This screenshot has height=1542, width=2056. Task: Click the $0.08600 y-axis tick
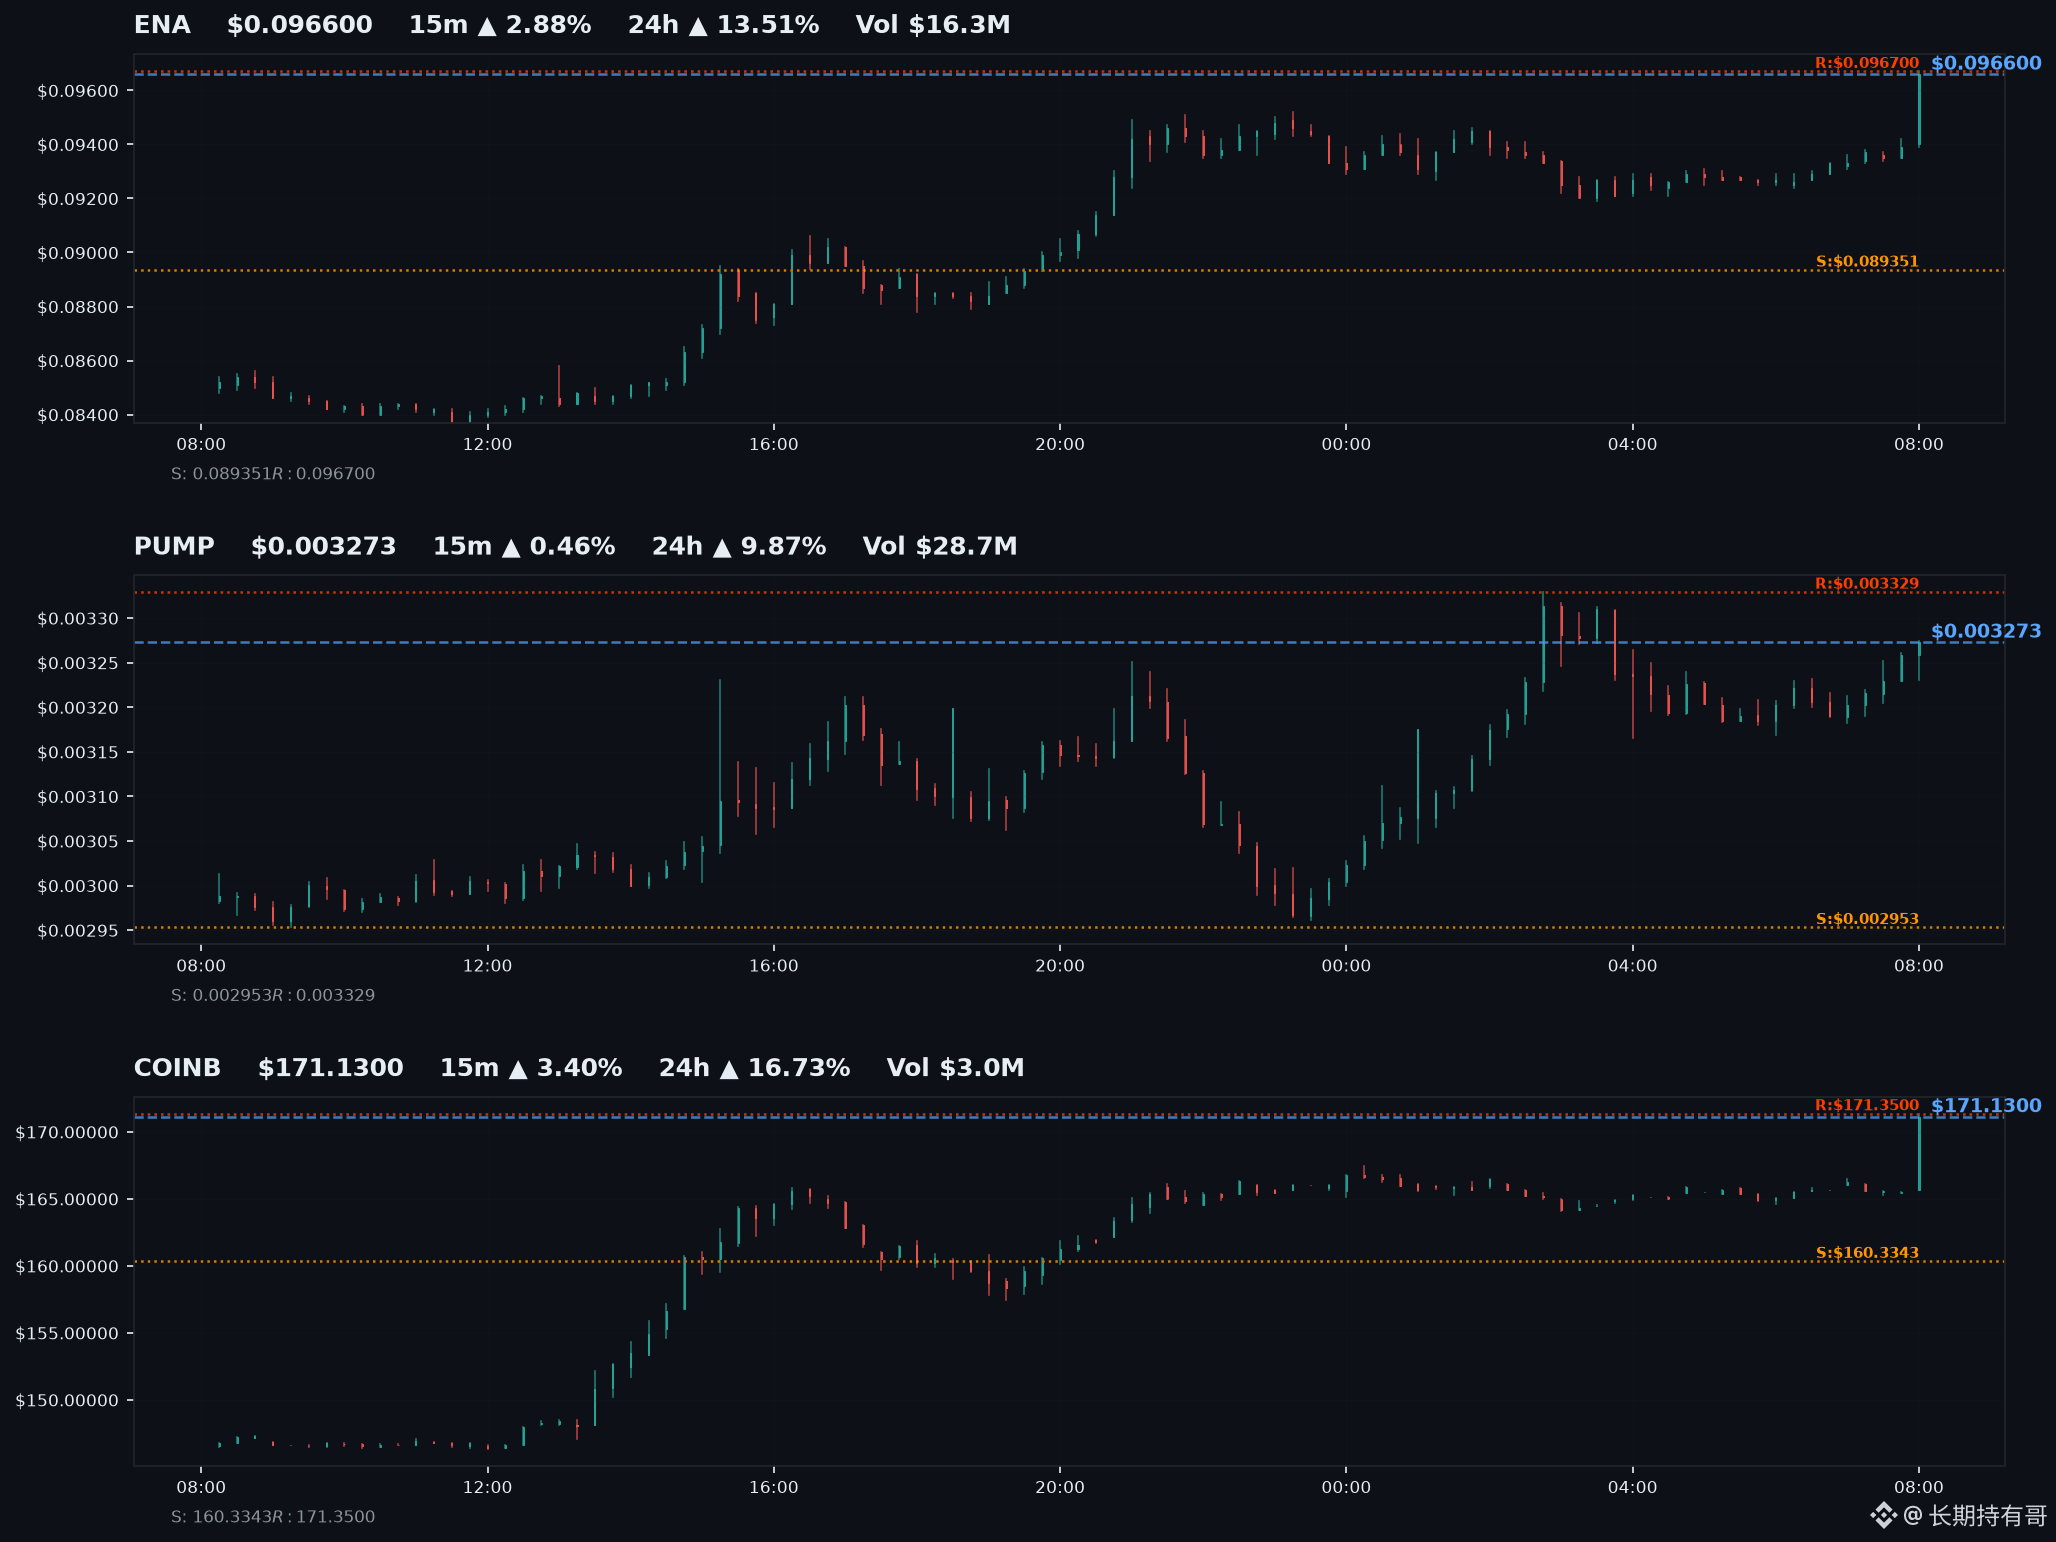pyautogui.click(x=78, y=361)
